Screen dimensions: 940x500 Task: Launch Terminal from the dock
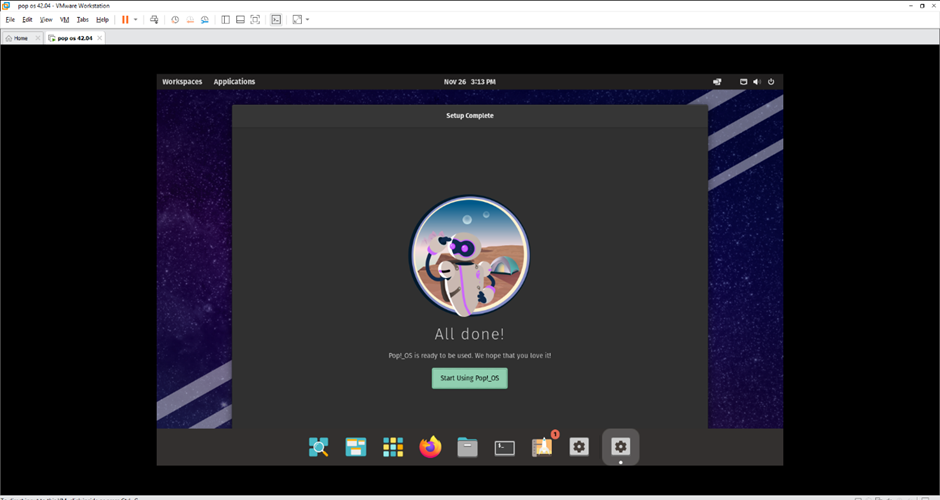tap(504, 447)
